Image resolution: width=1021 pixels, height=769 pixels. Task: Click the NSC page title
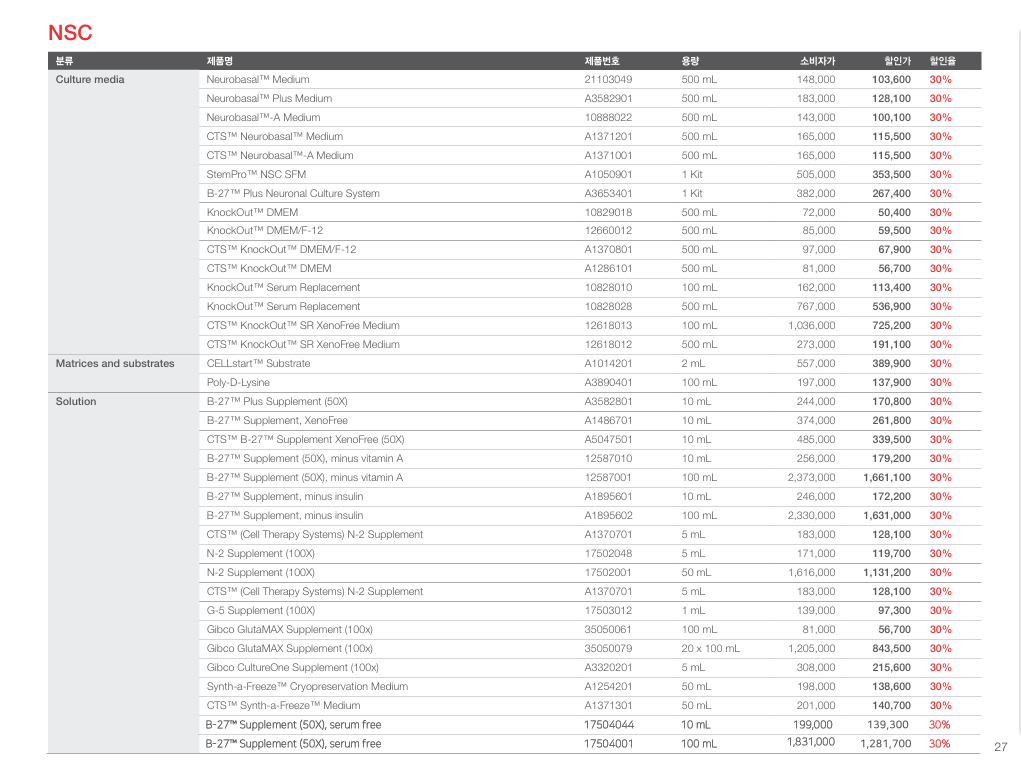(x=70, y=33)
